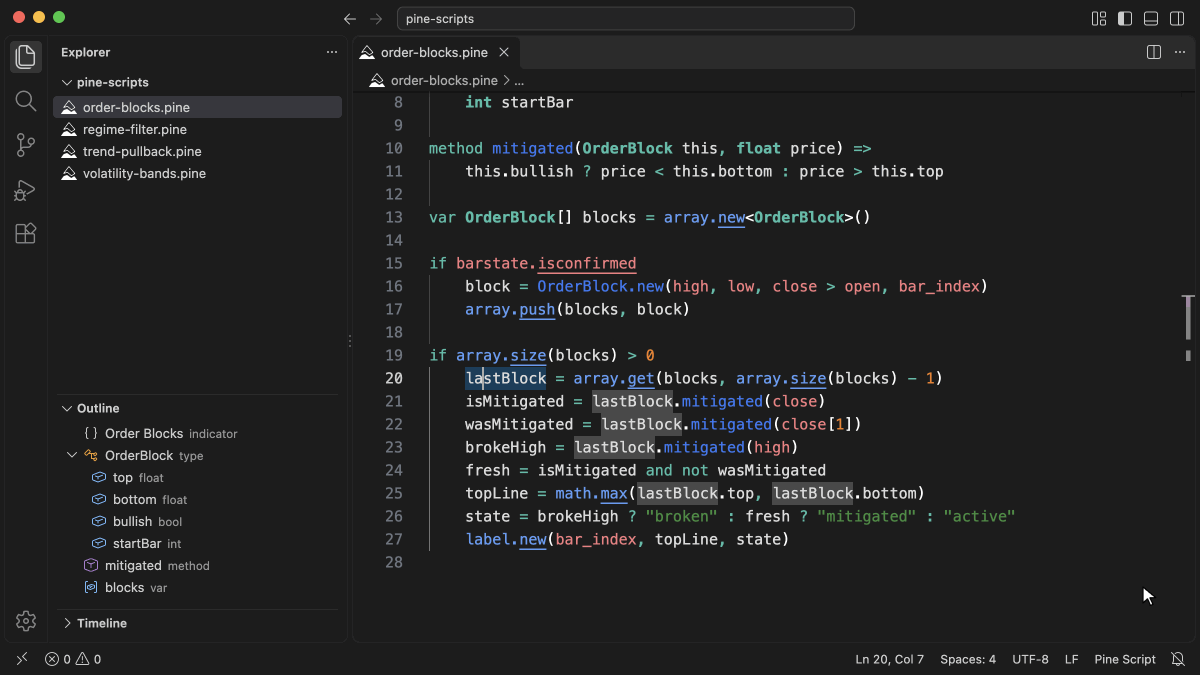Screen dimensions: 1200x675
Task: Click the trend-pullback.pine file icon
Action: (x=69, y=151)
